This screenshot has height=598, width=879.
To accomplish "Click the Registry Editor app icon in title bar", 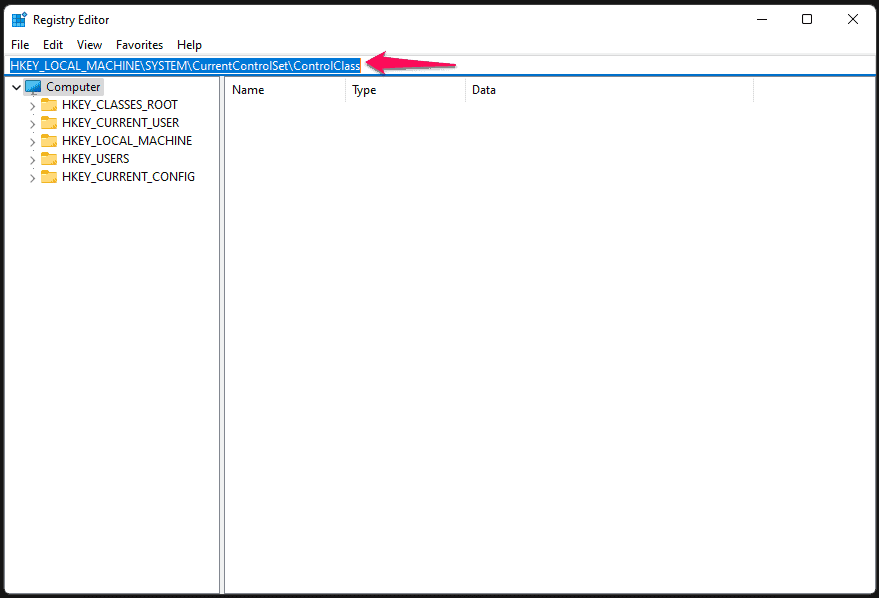I will (x=19, y=20).
